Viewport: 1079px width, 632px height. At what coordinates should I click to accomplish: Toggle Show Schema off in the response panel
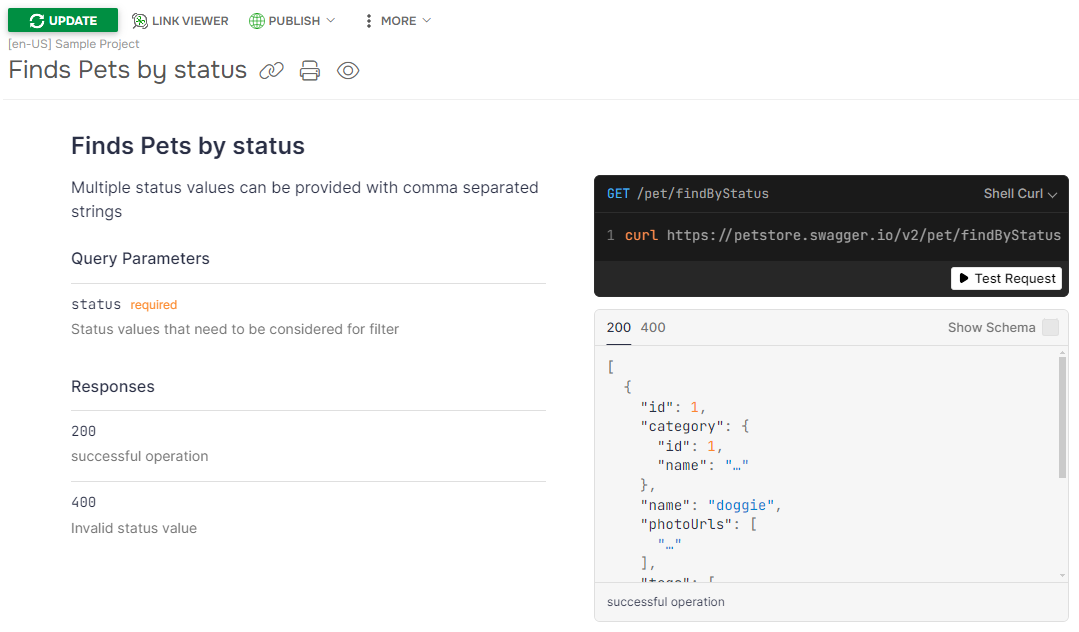tap(1048, 327)
